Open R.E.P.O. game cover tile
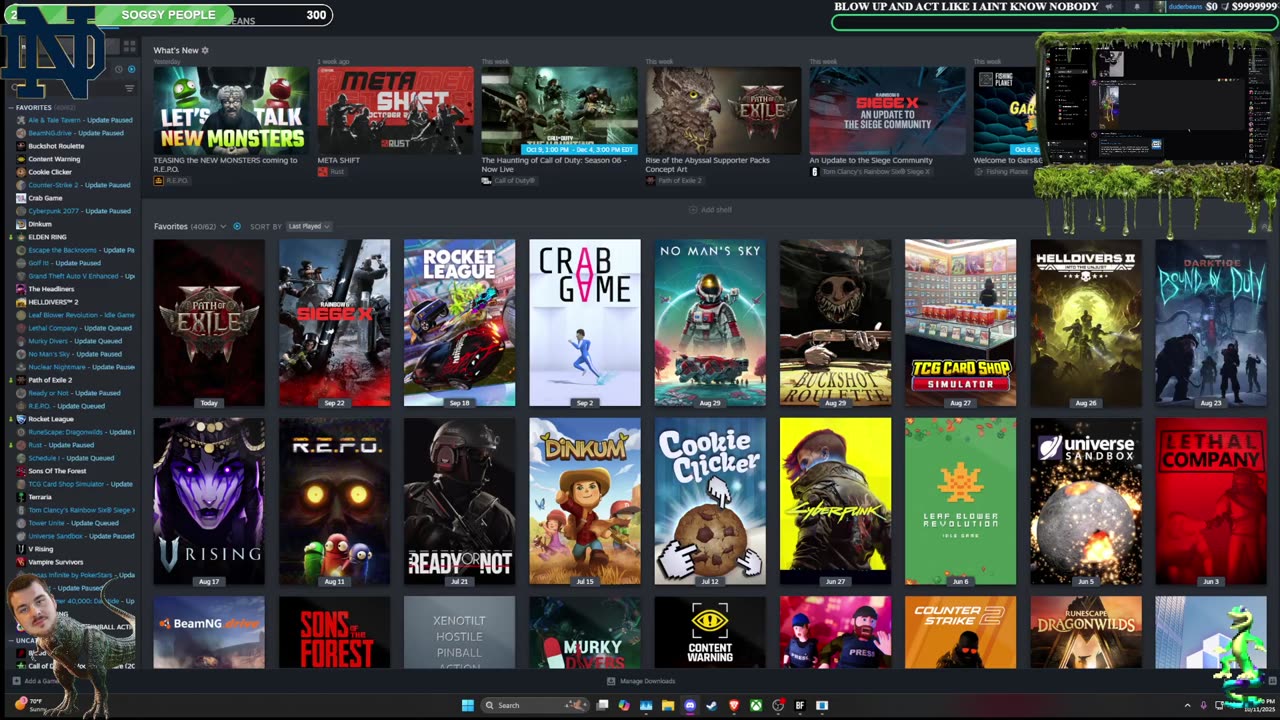The height and width of the screenshot is (720, 1280). [x=334, y=501]
